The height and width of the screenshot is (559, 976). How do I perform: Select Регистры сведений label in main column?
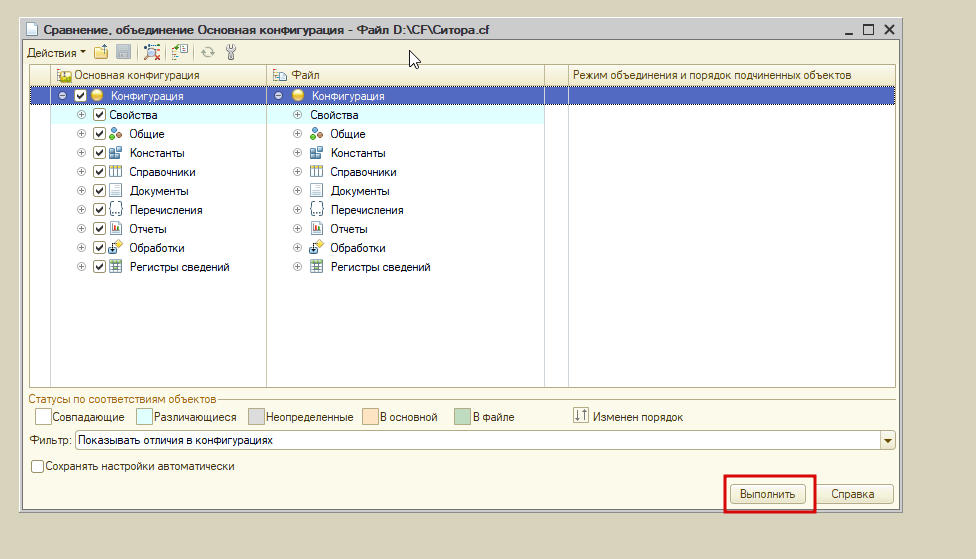(x=180, y=267)
